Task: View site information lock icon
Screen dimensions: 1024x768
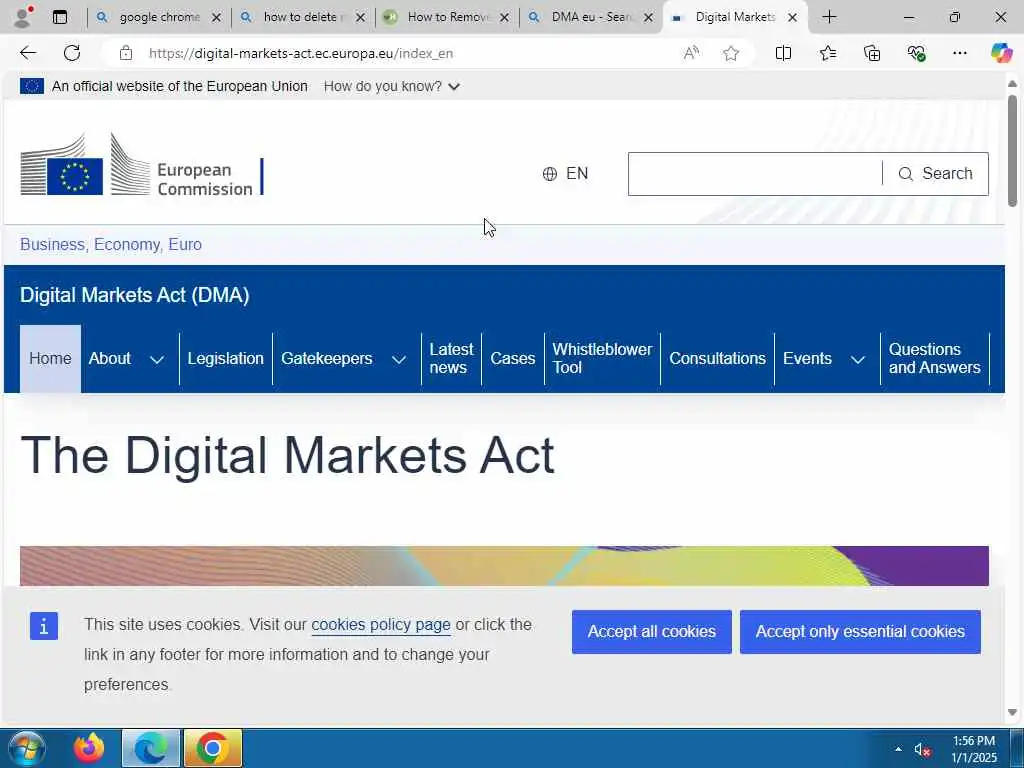Action: pyautogui.click(x=126, y=53)
